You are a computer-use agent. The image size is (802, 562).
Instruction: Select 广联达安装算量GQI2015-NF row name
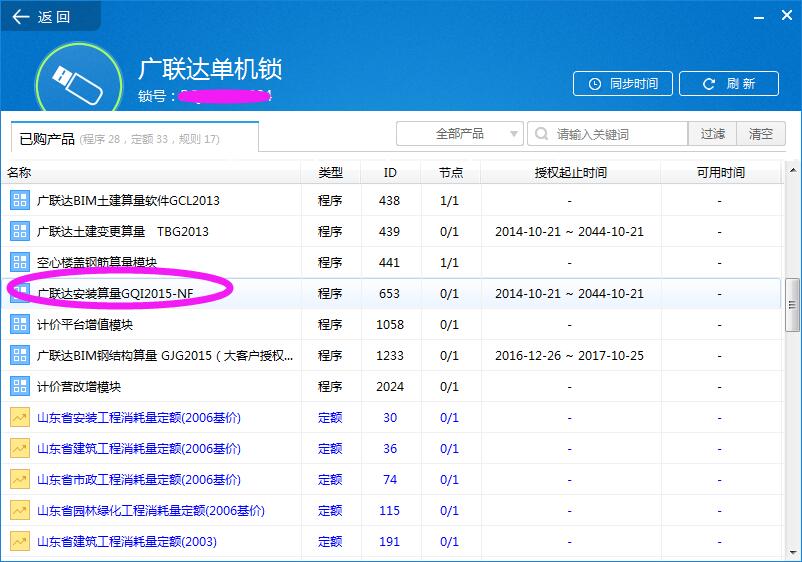[x=115, y=294]
